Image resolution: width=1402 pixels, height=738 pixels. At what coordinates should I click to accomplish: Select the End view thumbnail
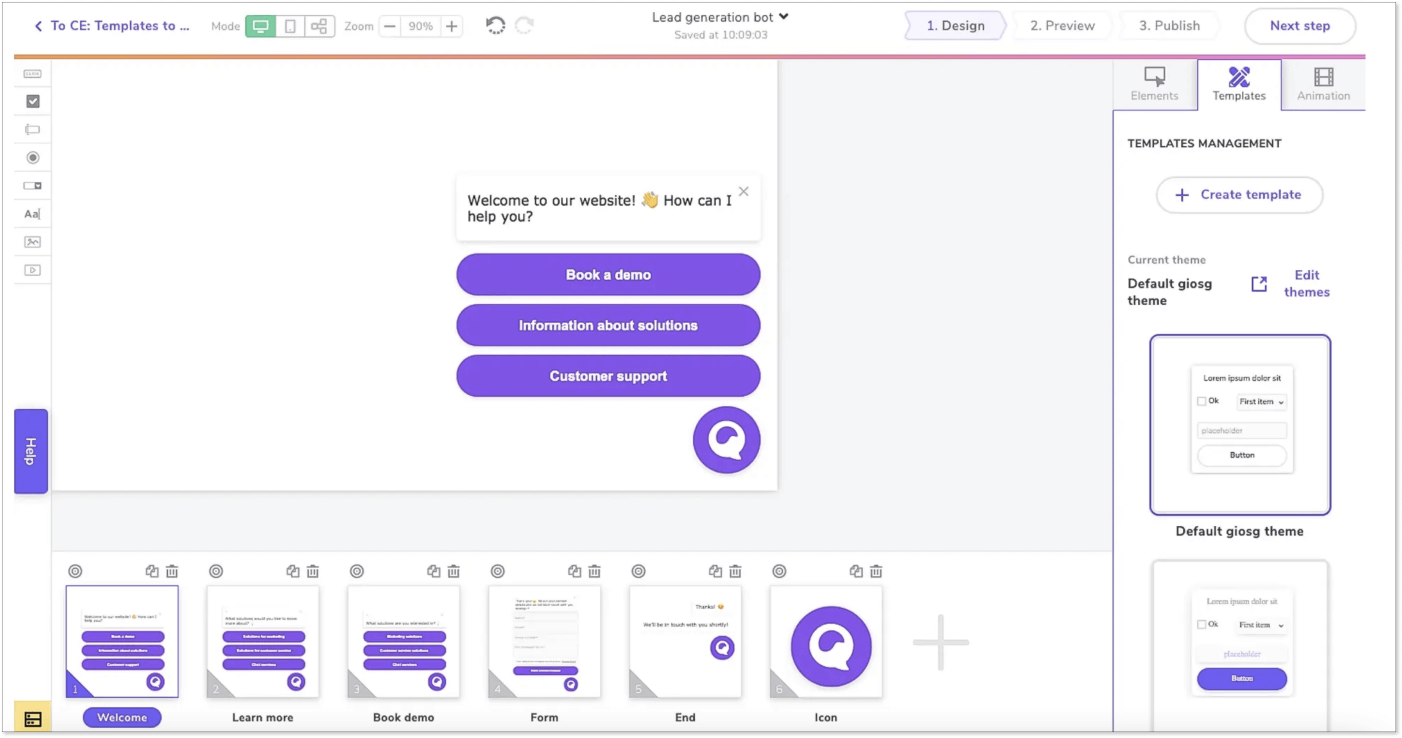[685, 641]
